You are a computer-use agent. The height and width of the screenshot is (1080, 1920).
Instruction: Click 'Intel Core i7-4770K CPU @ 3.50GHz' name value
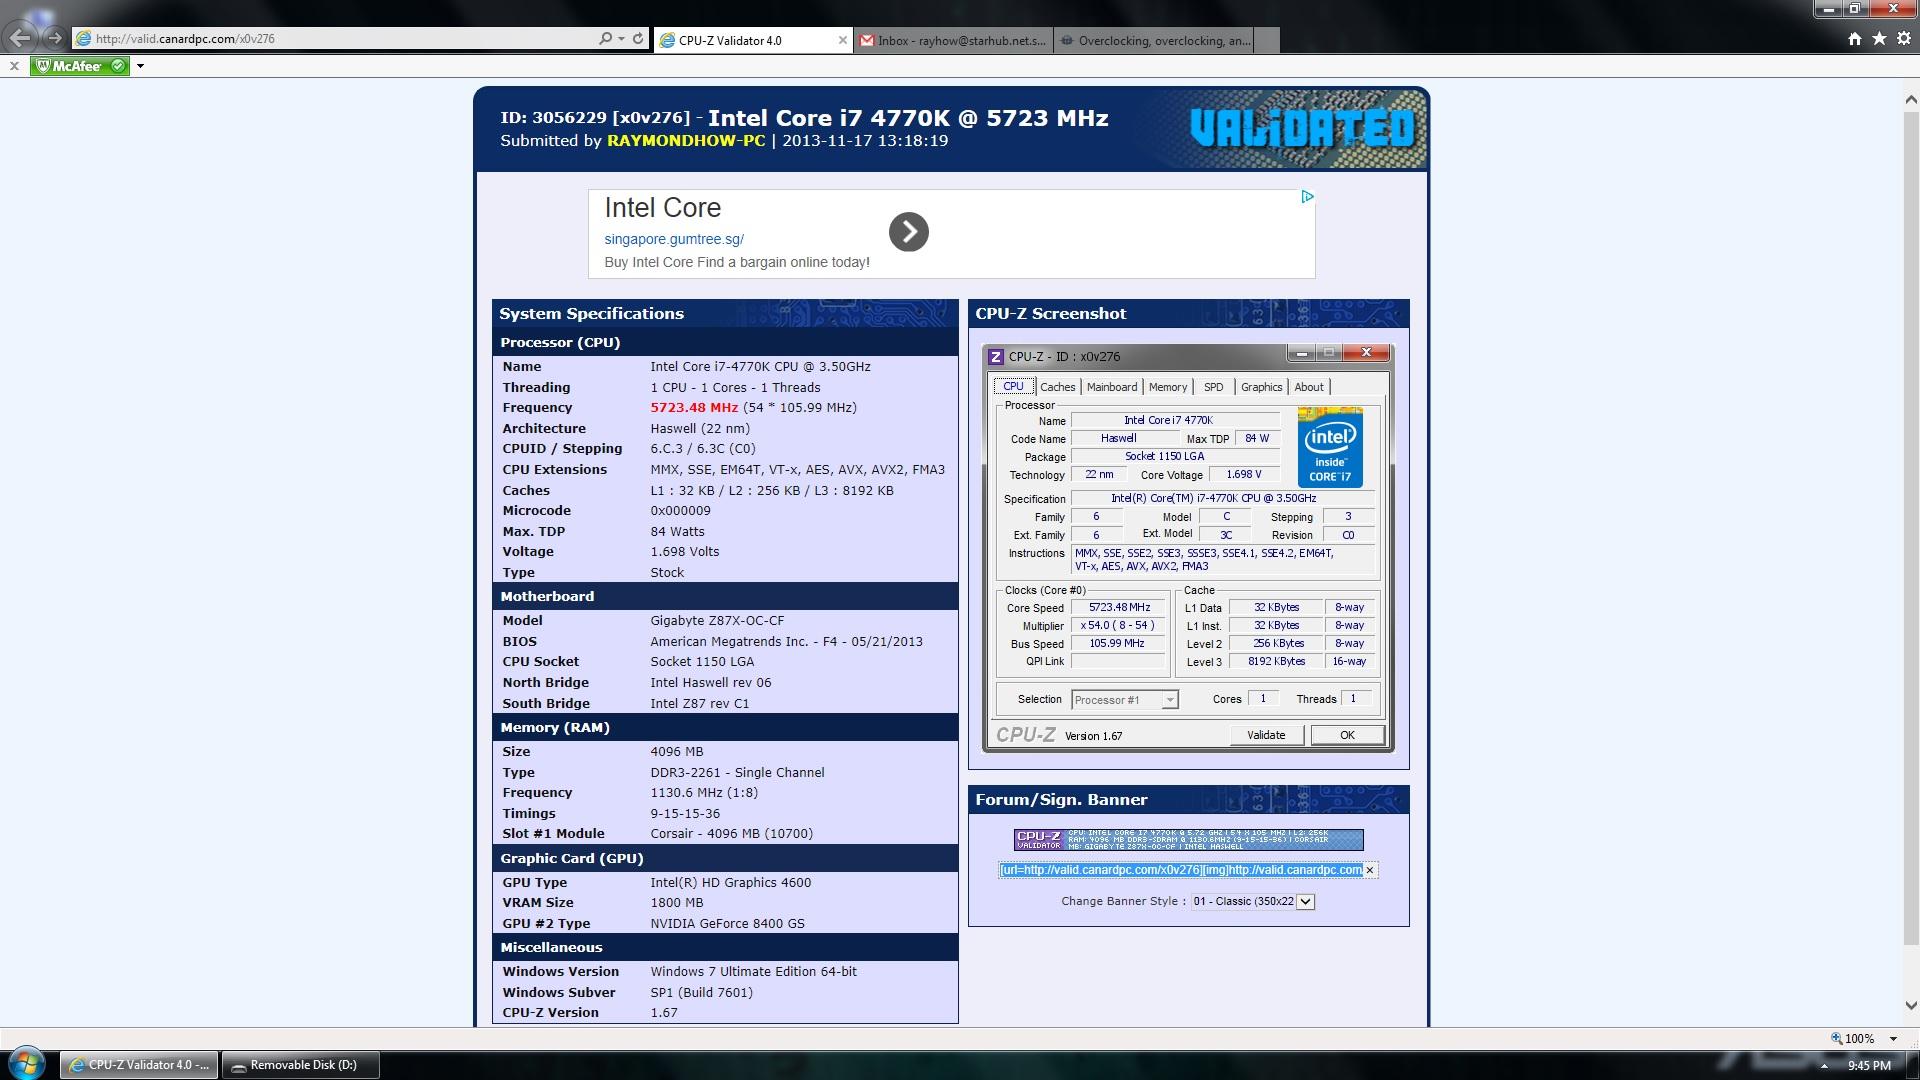coord(760,367)
